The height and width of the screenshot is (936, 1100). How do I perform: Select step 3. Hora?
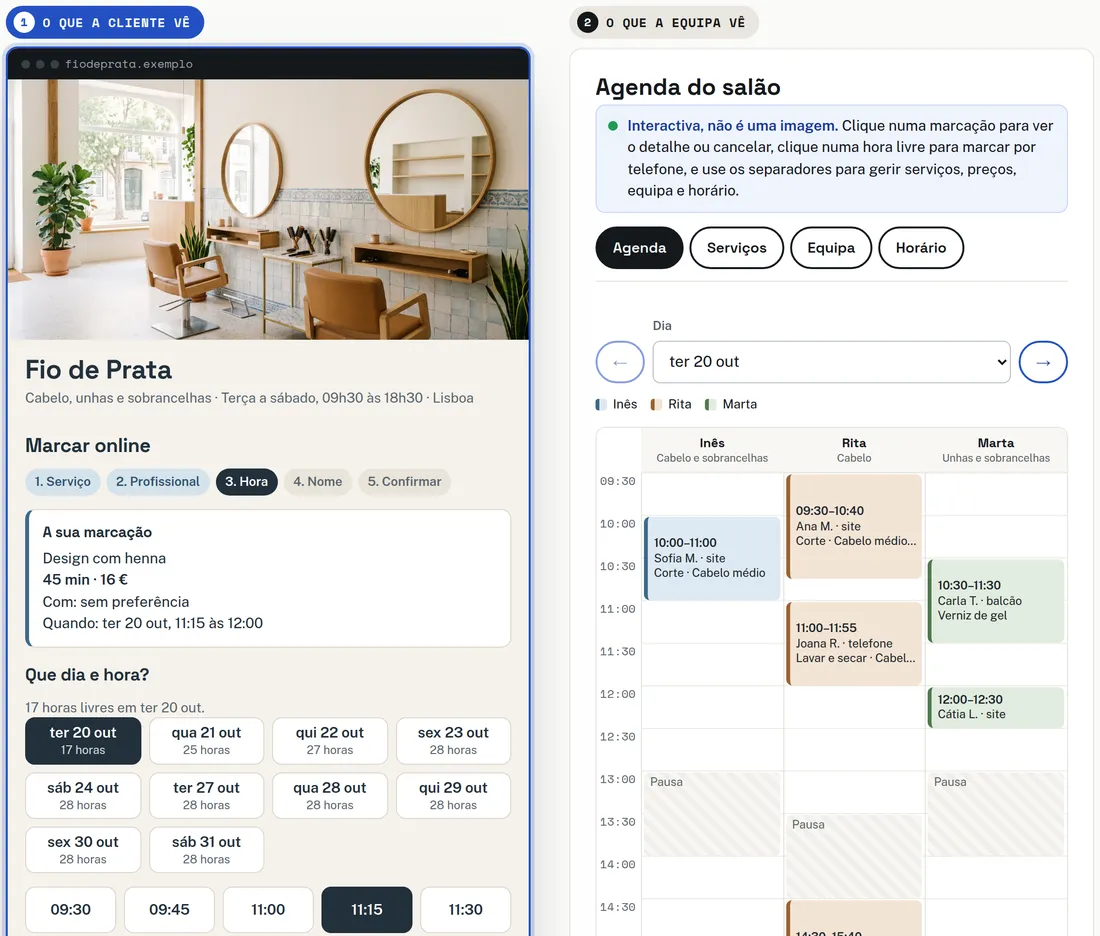pos(246,481)
